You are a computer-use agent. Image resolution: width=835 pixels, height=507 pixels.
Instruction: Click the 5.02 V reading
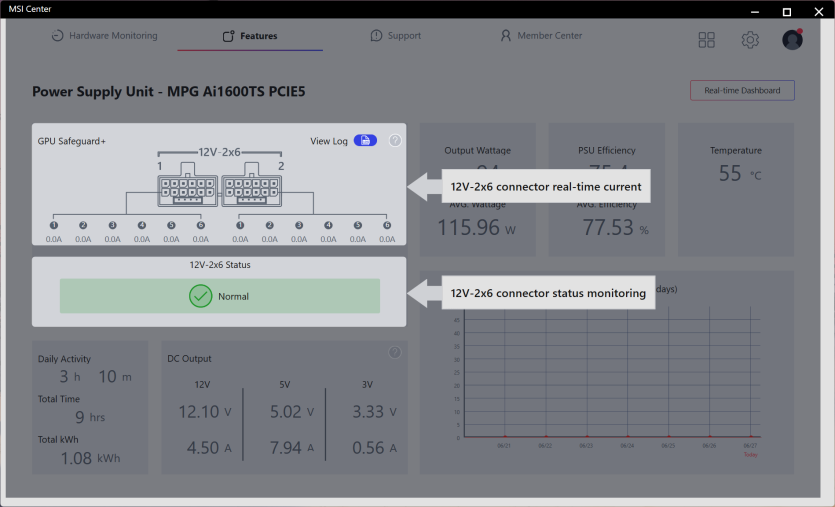pos(291,412)
